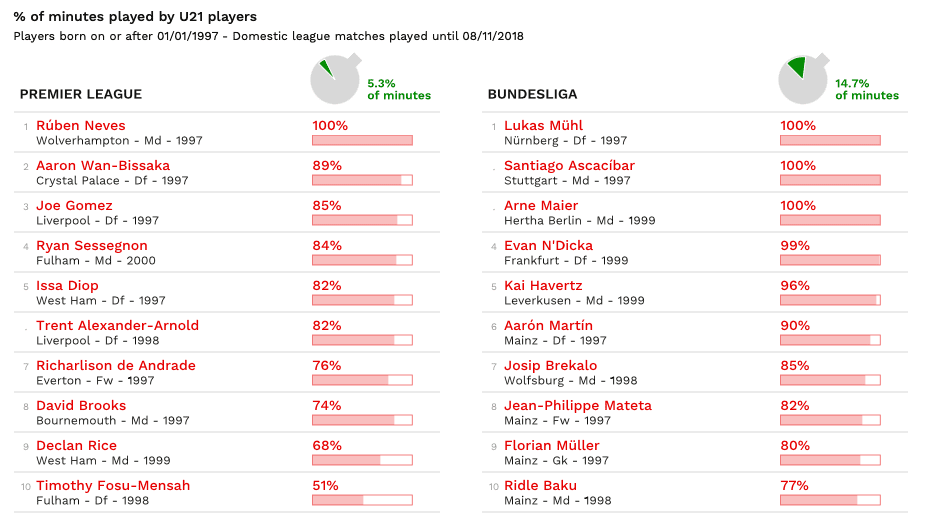Open Kai Havertz player link

point(543,286)
